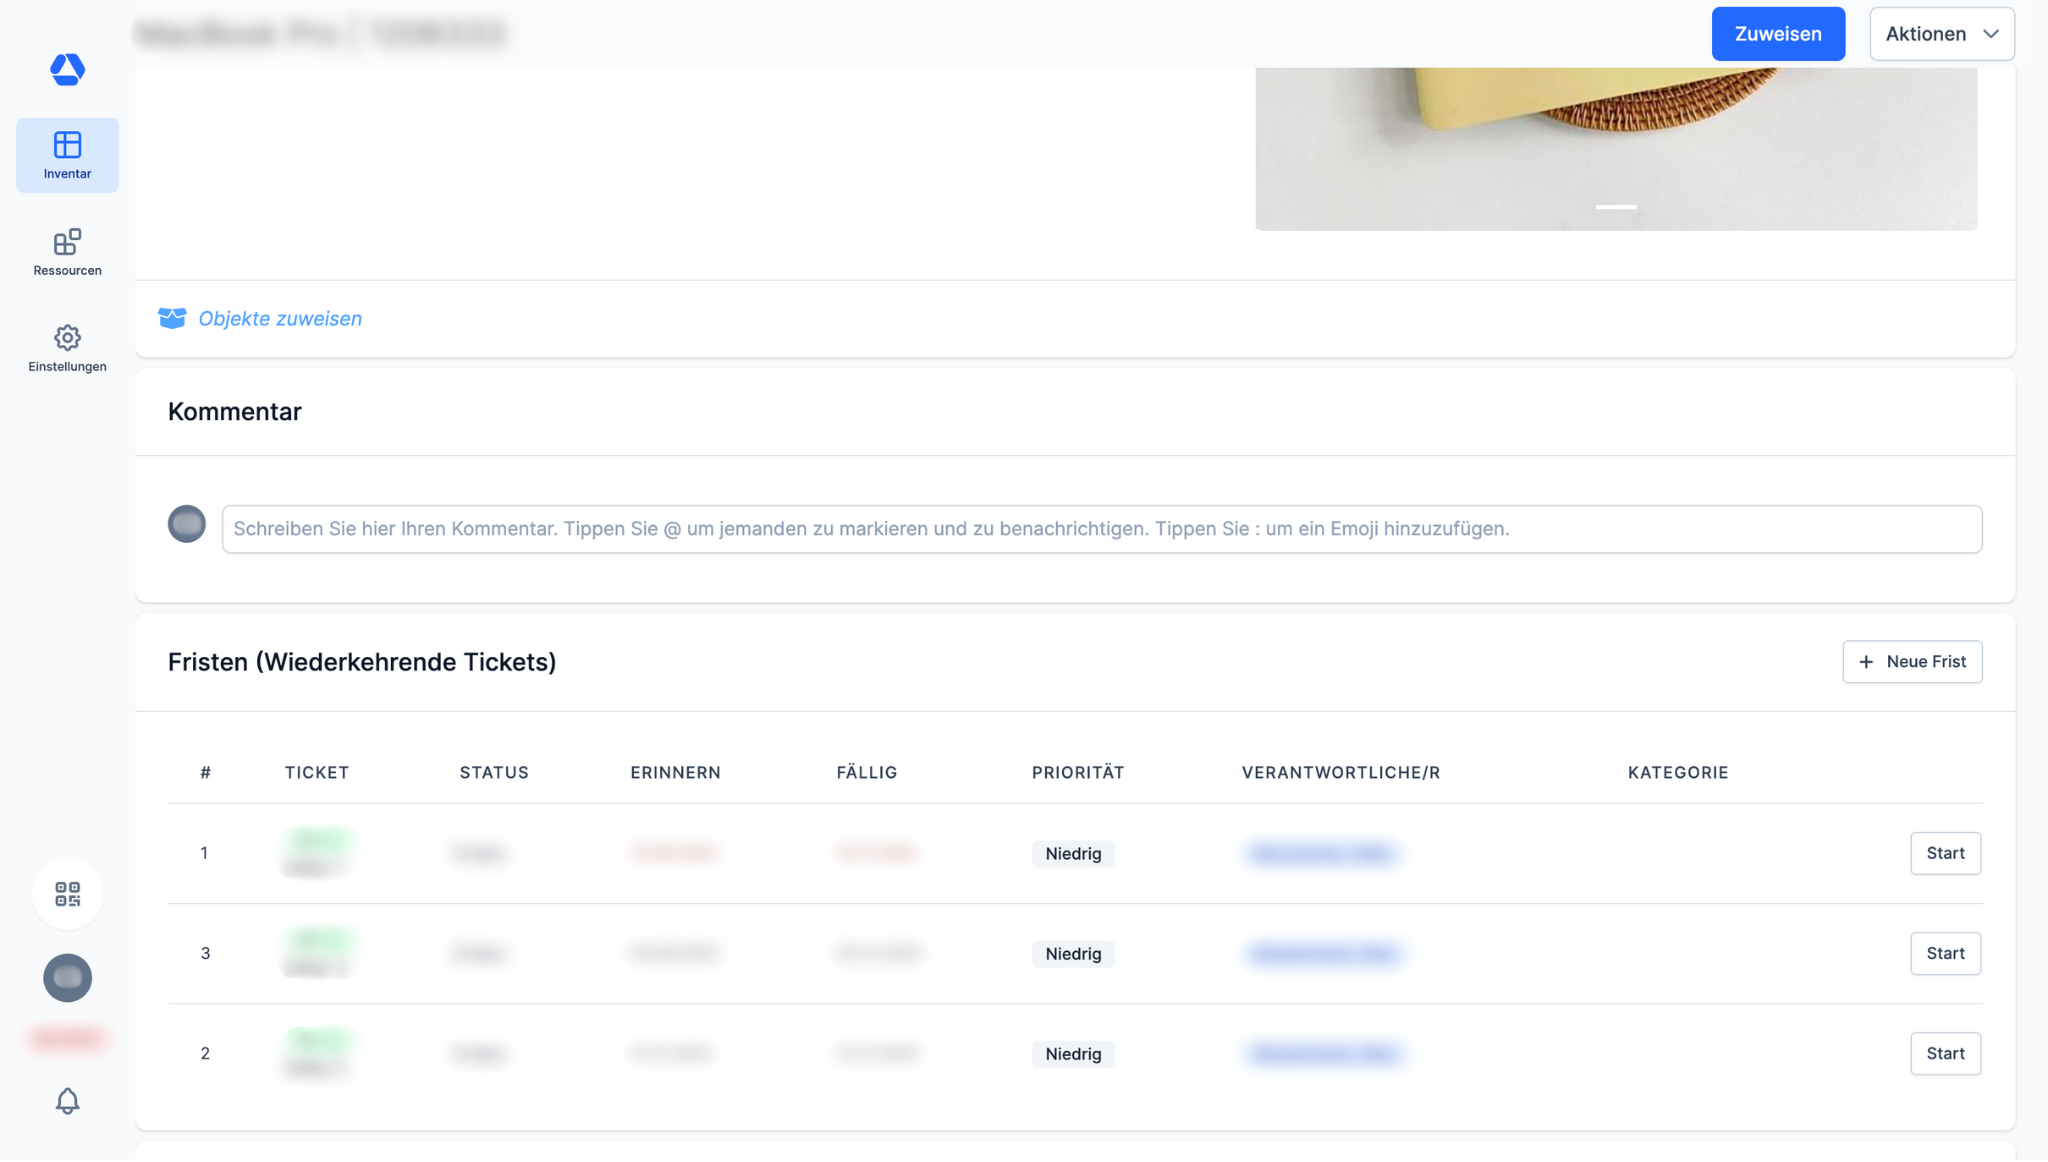Click the blue app logo icon
This screenshot has width=2048, height=1162.
tap(67, 69)
